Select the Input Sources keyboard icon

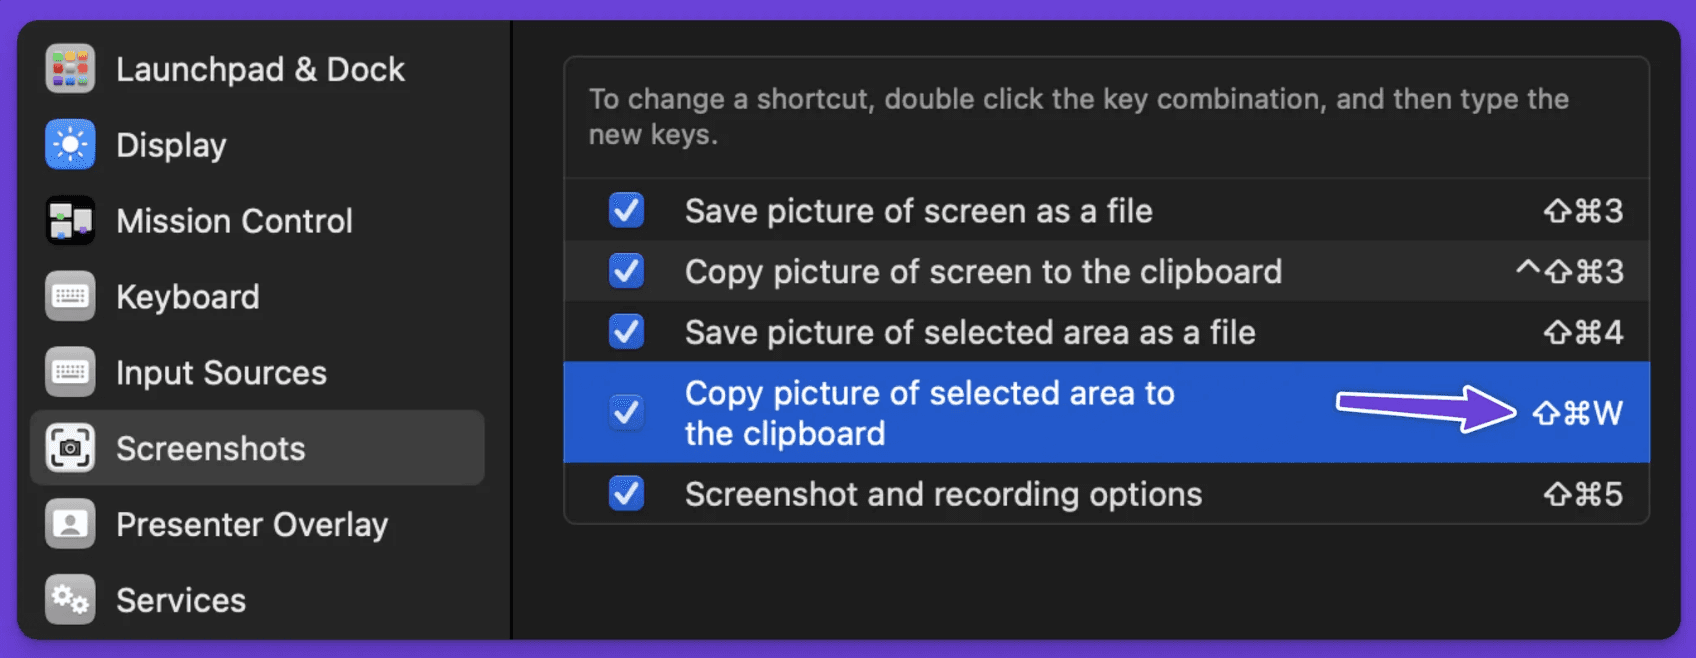point(70,373)
